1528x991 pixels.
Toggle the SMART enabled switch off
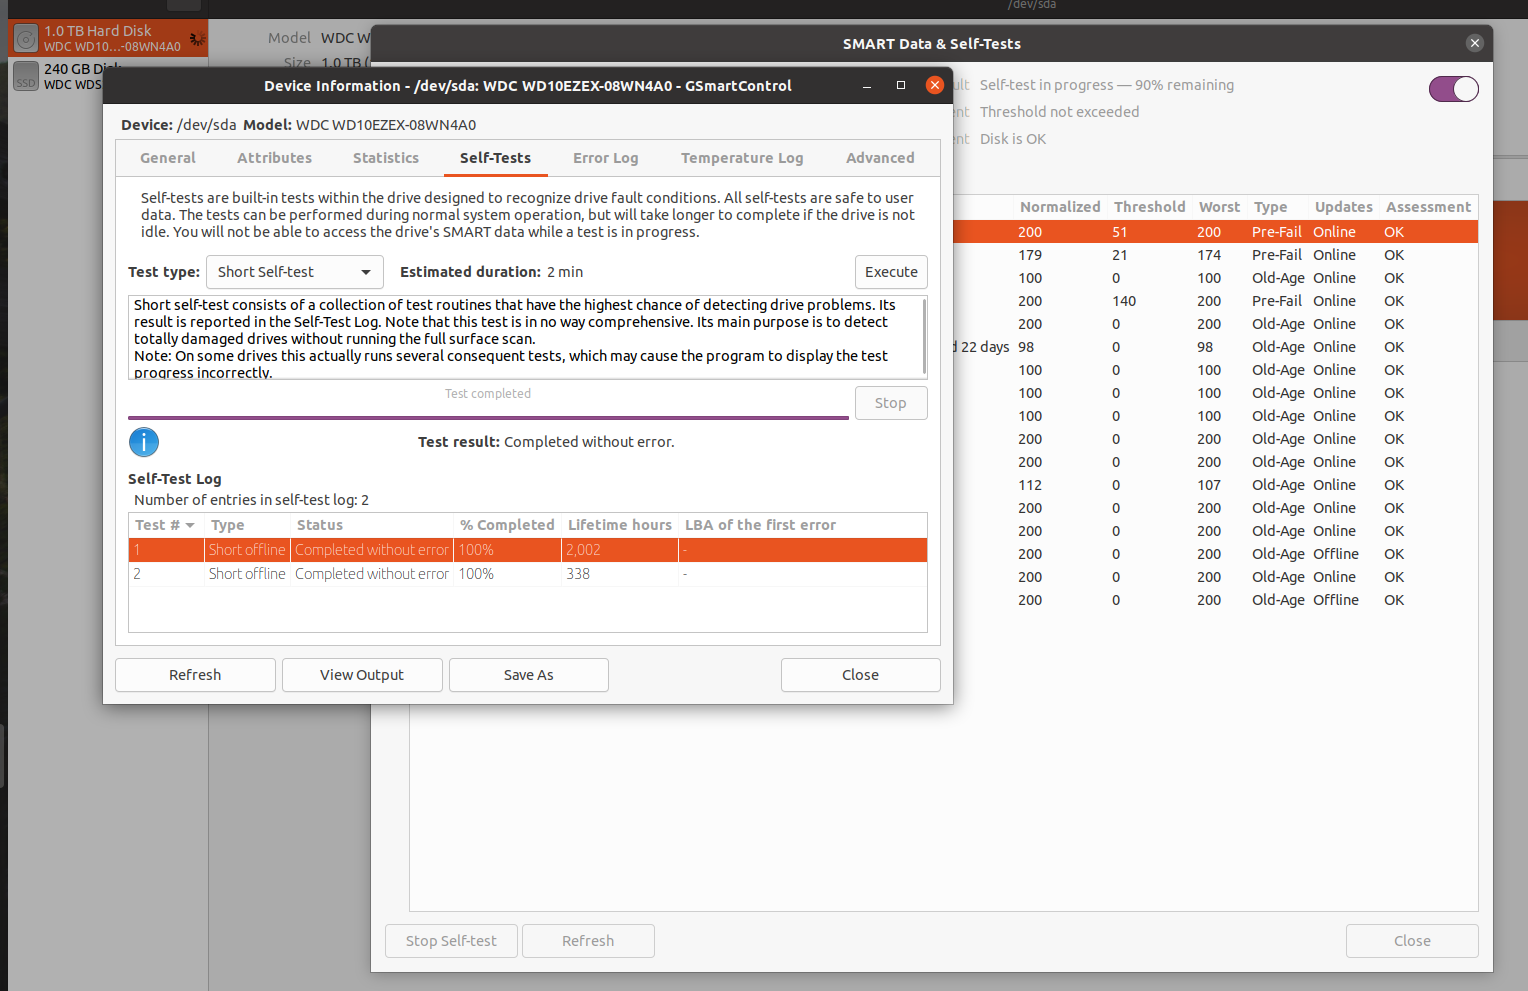pos(1453,89)
